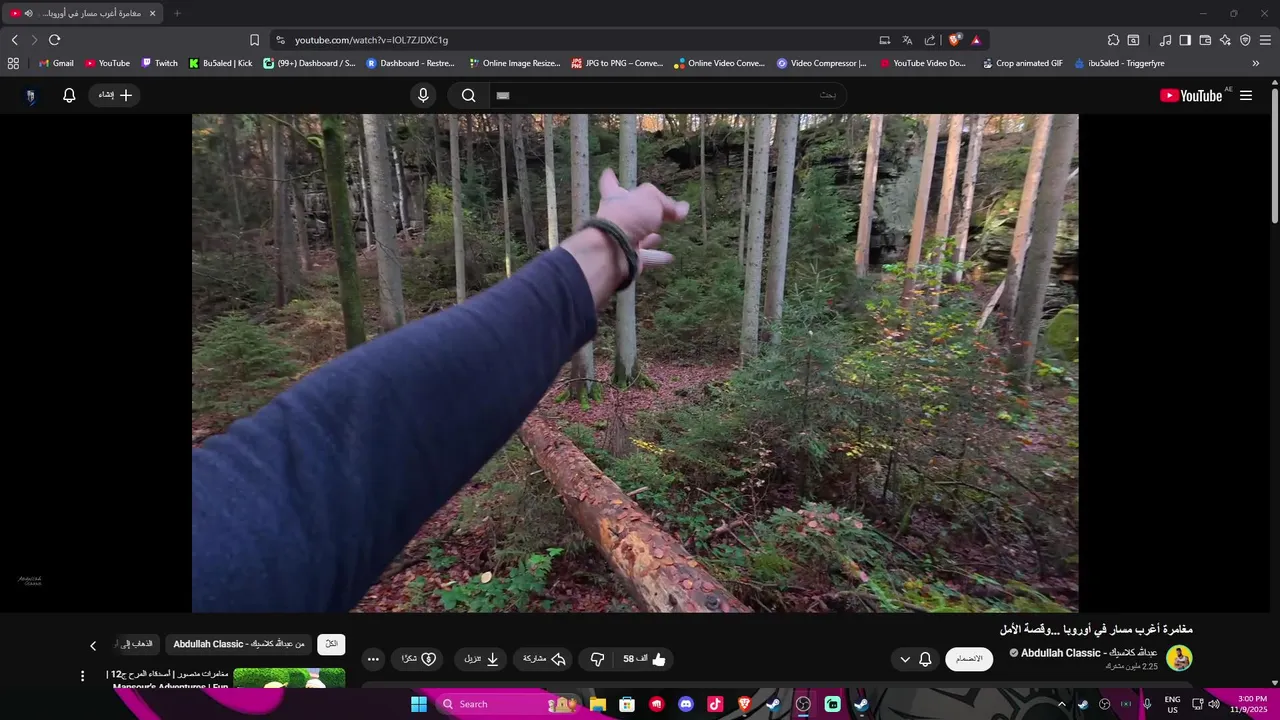The image size is (1280, 720).
Task: Open the ibuSaled - Triggerfyre bookmark
Action: tap(1119, 63)
